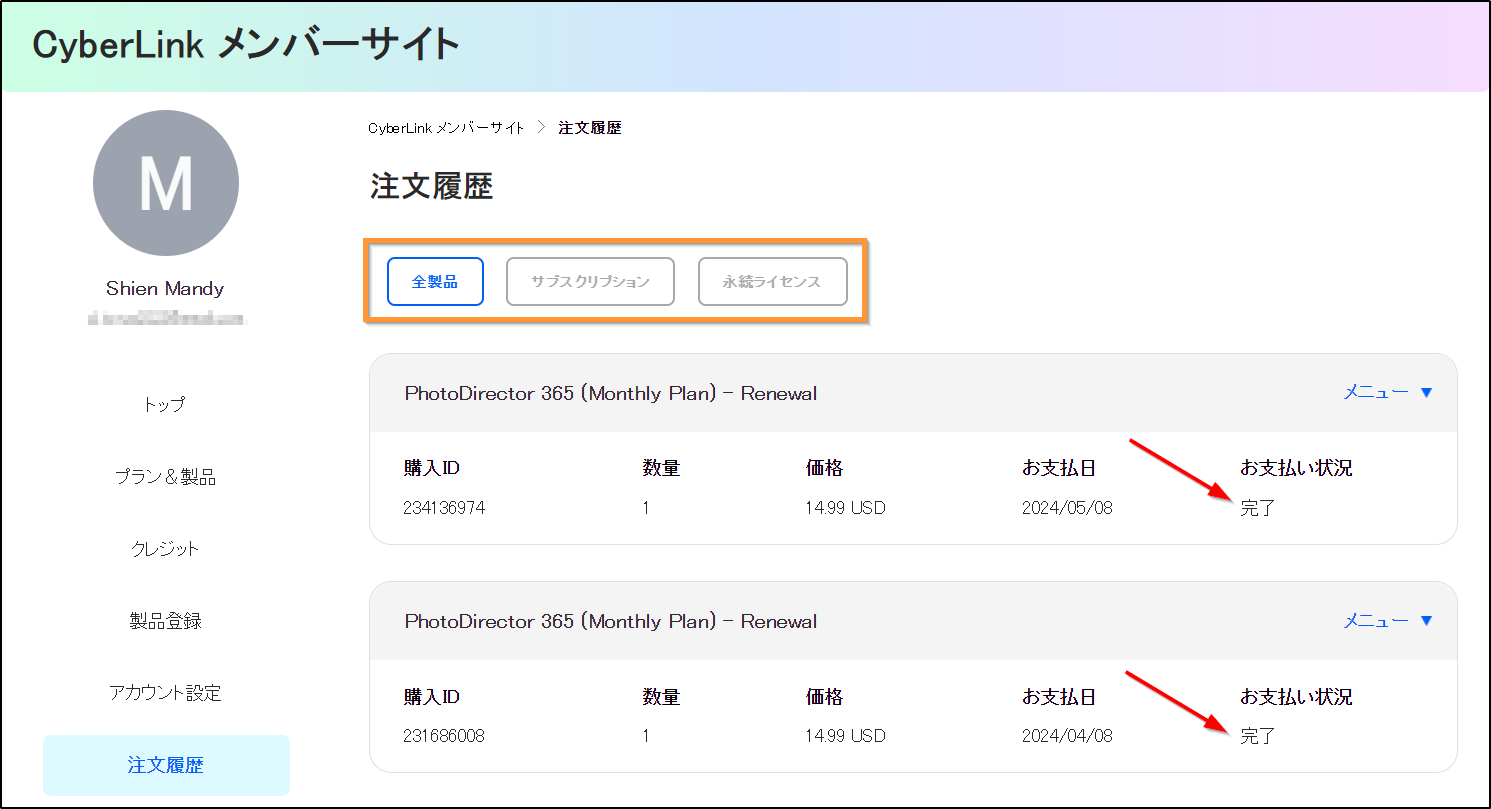This screenshot has height=809, width=1491.
Task: Click 完了 status of the 2024/04/08 order
Action: [1258, 736]
